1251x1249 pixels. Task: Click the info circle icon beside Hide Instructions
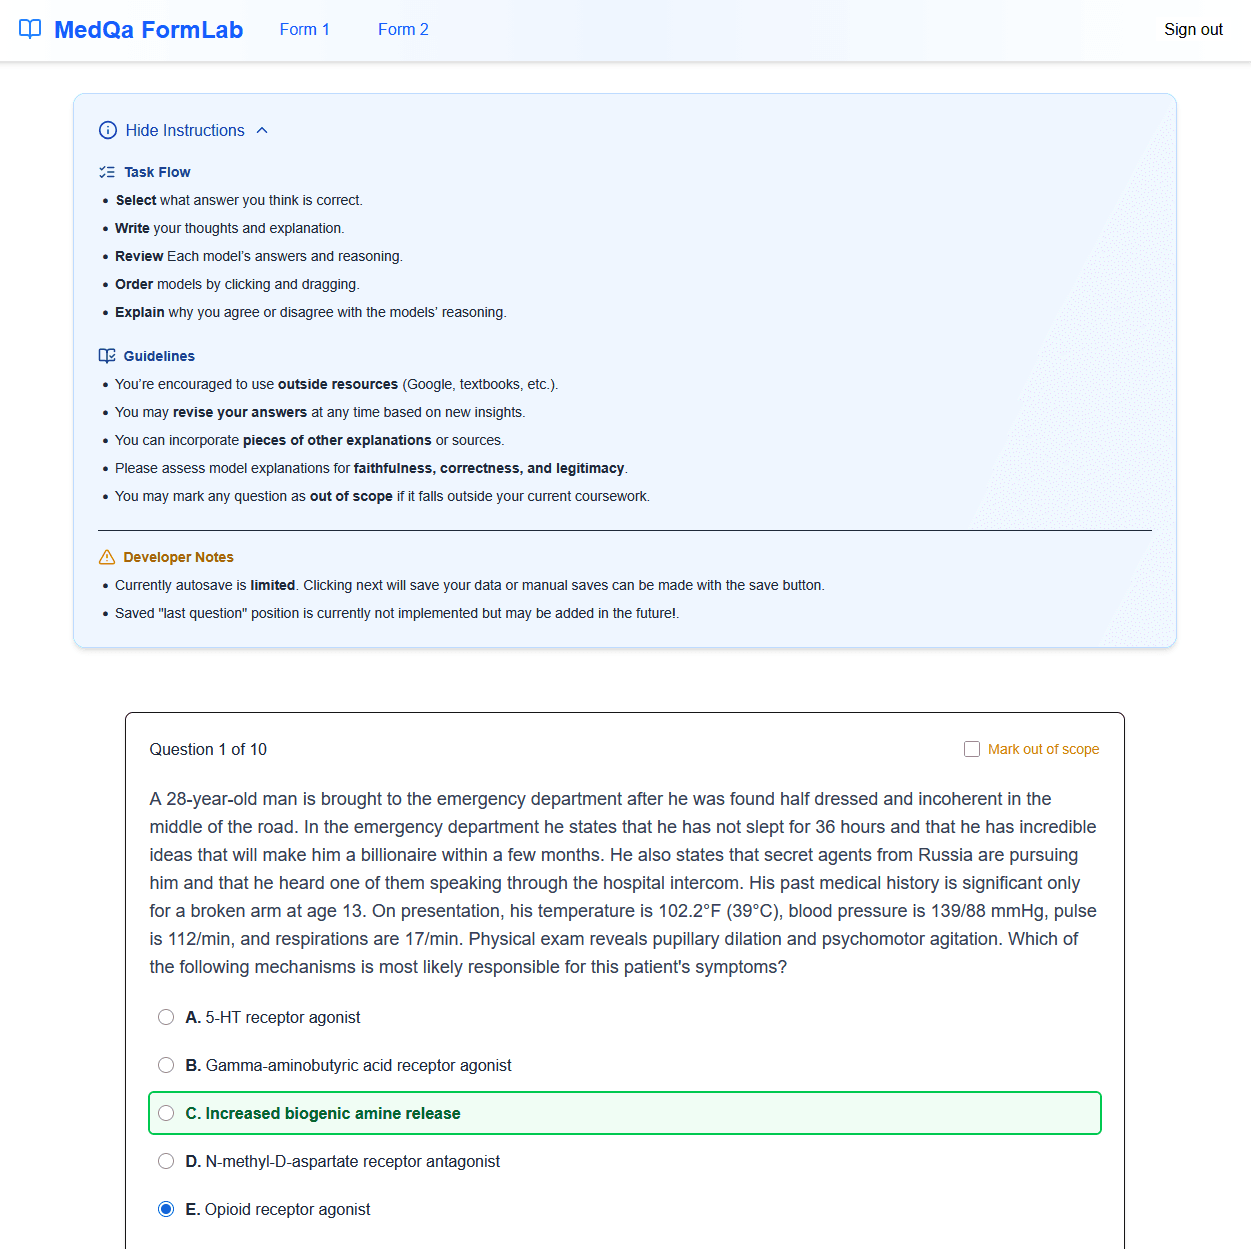(x=108, y=130)
